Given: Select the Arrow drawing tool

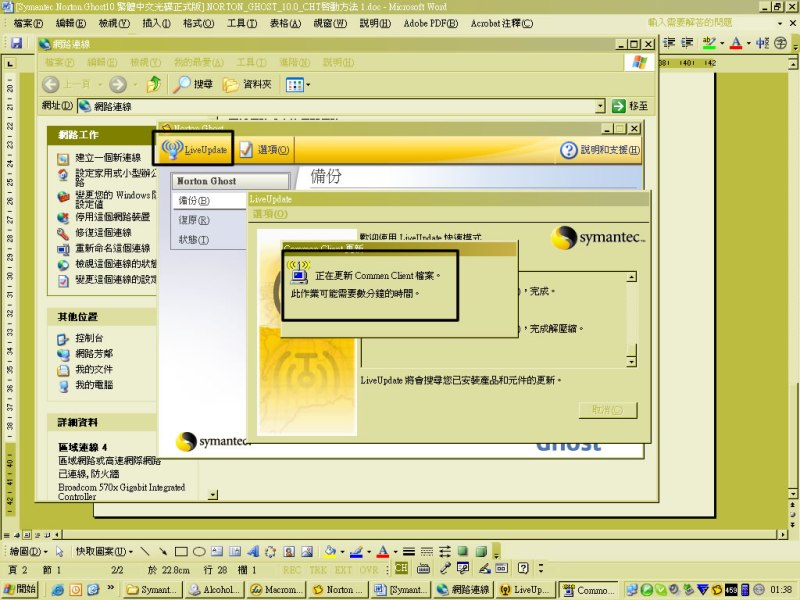Looking at the screenshot, I should pos(163,552).
